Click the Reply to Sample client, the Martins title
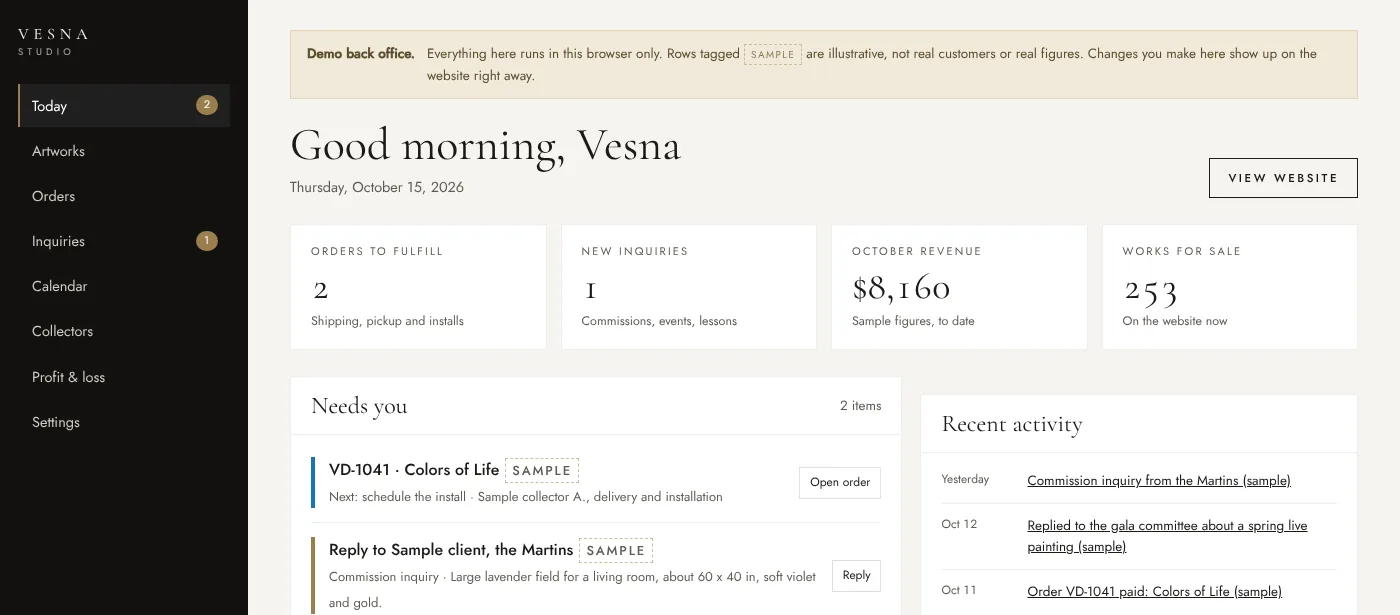This screenshot has width=1400, height=615. pos(451,550)
